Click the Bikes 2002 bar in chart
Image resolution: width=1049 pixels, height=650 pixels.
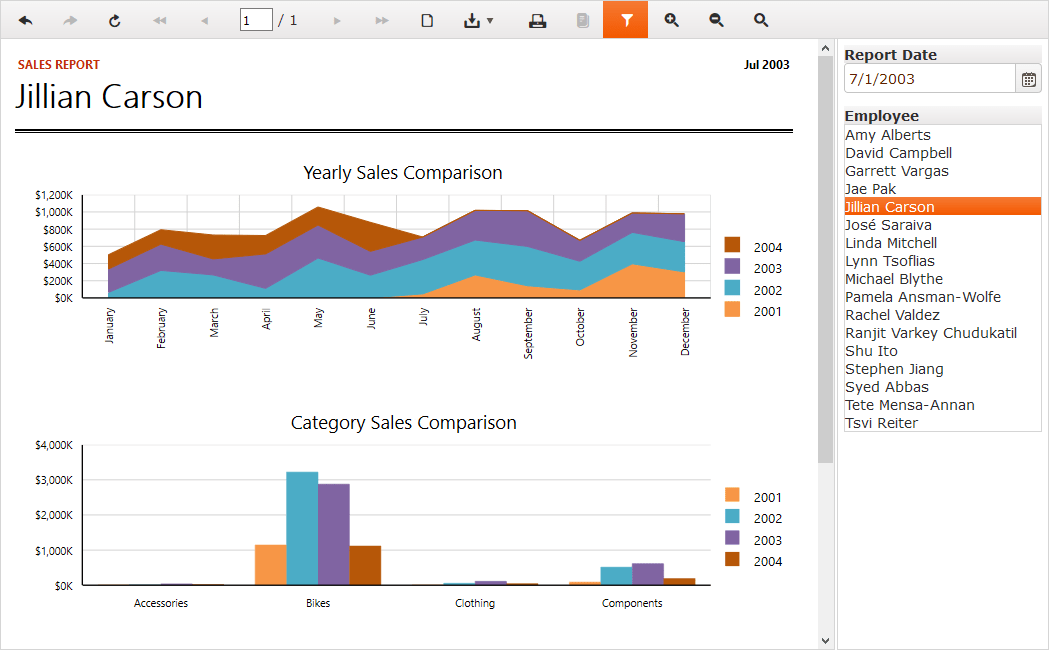pyautogui.click(x=302, y=528)
